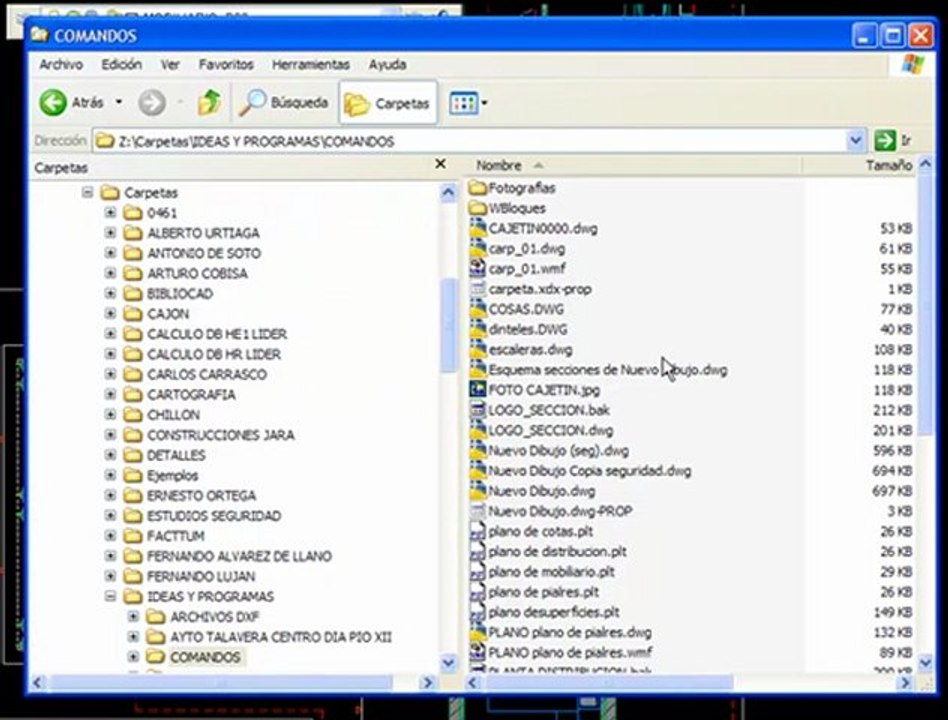Click the Fotografias folder icon
The width and height of the screenshot is (948, 720).
478,187
